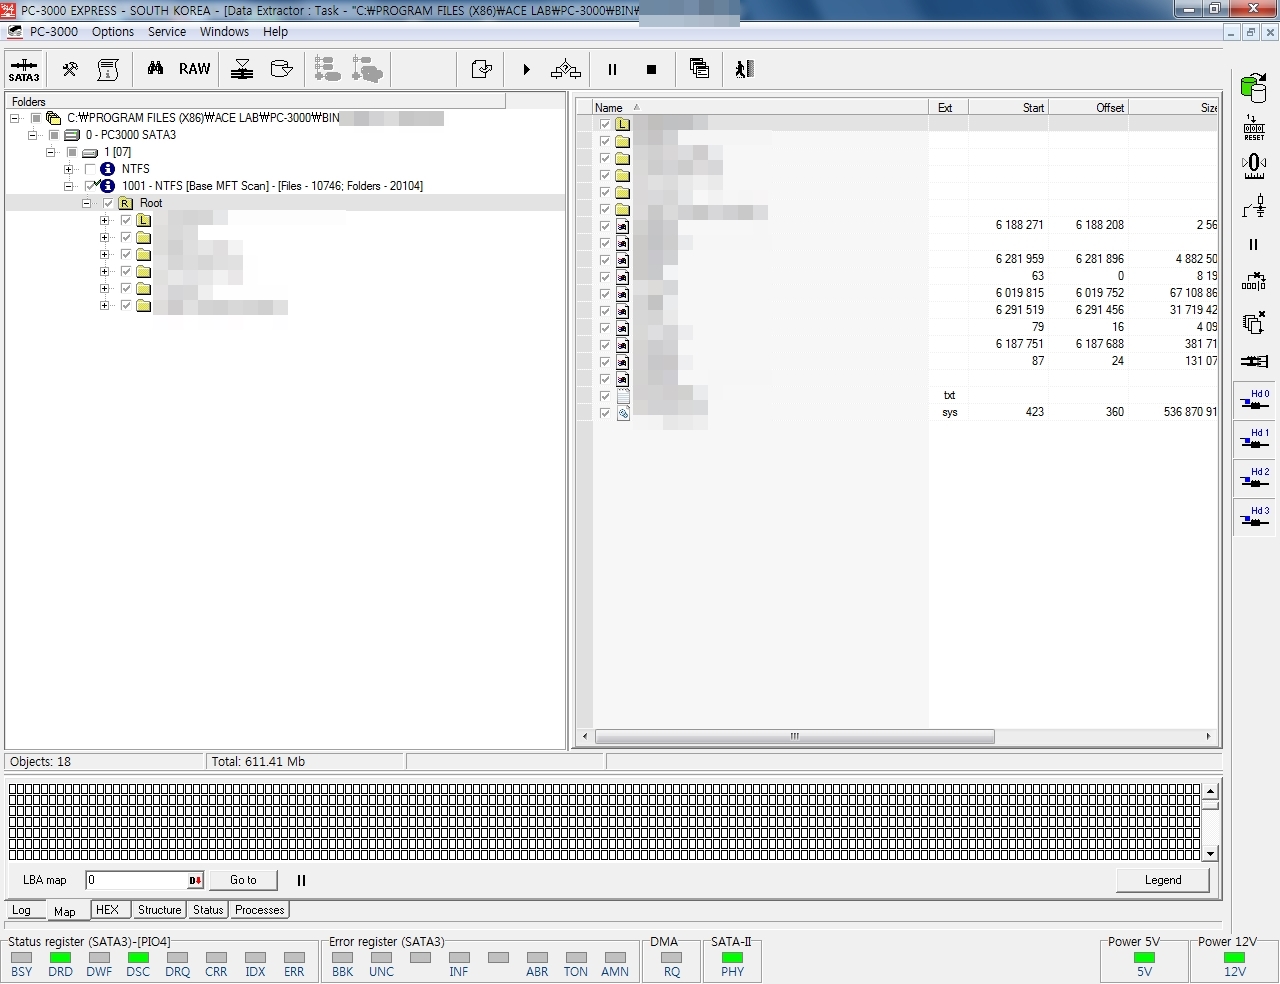Click the Go to button
1280x984 pixels.
[x=243, y=880]
